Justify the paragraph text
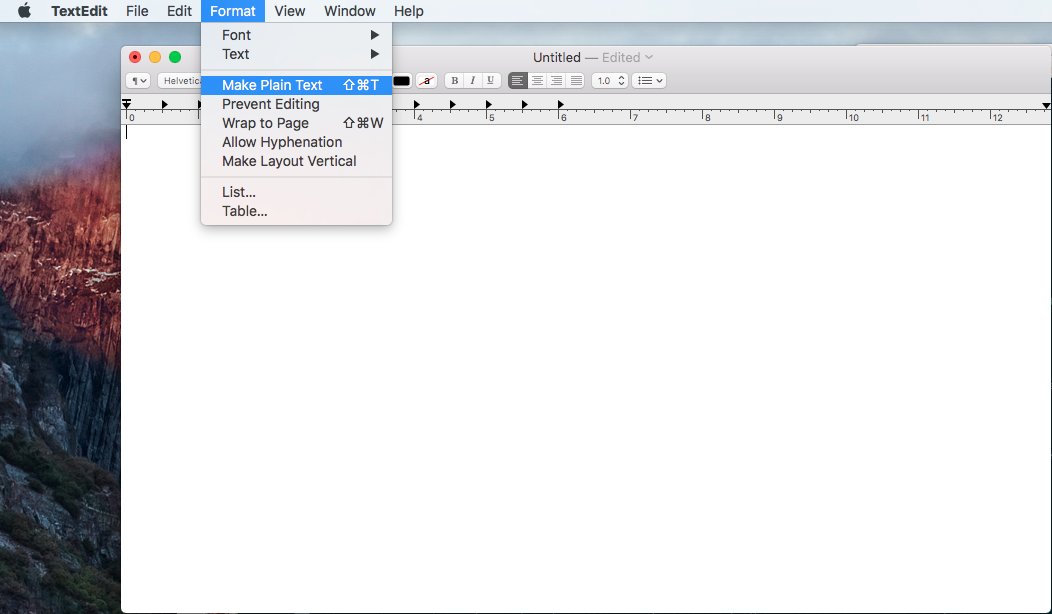Screen dimensions: 1052x614 [x=575, y=81]
